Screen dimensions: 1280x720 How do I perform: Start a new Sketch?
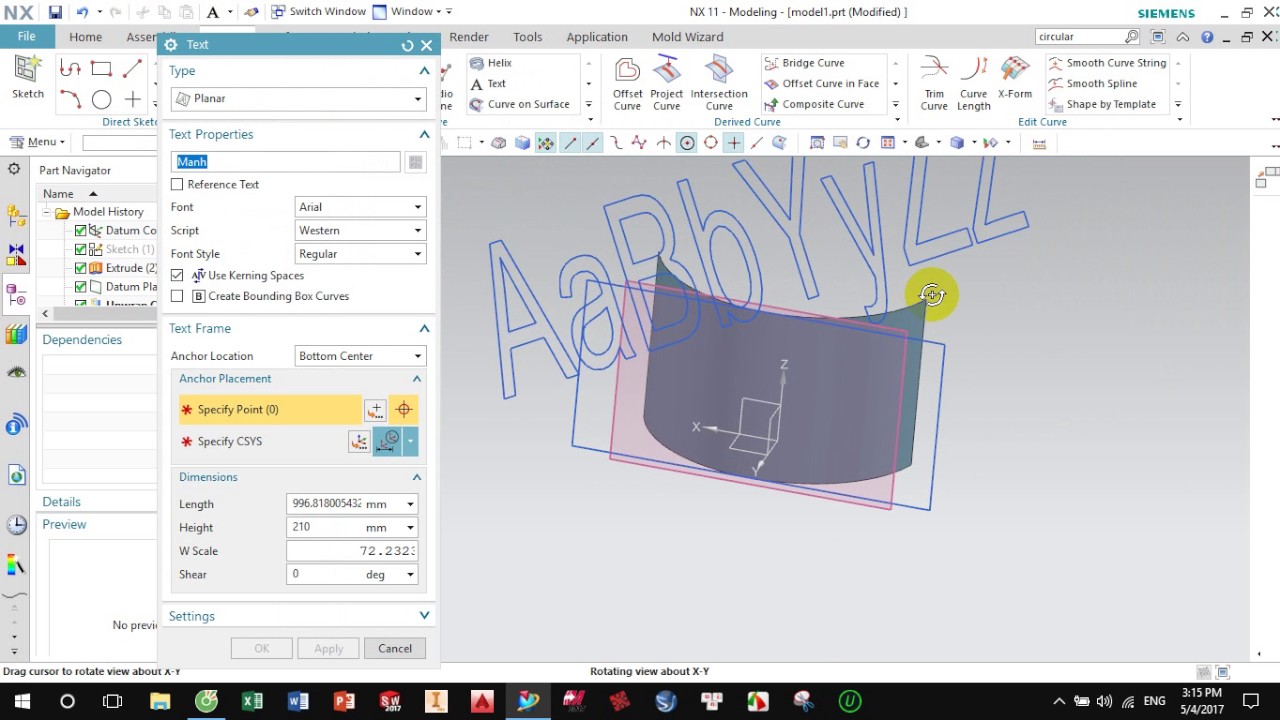click(x=28, y=77)
